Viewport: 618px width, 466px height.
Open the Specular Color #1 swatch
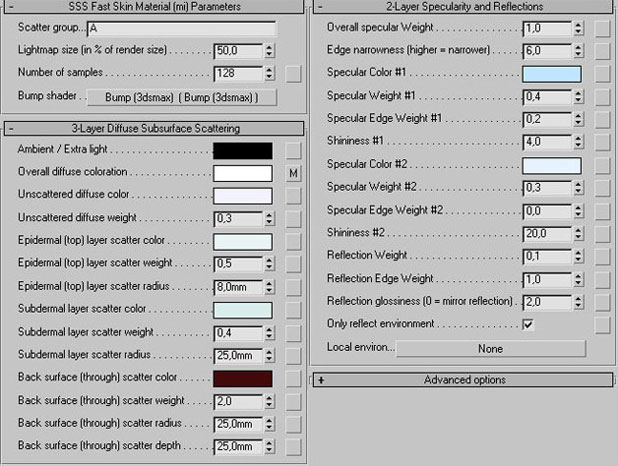pyautogui.click(x=552, y=74)
